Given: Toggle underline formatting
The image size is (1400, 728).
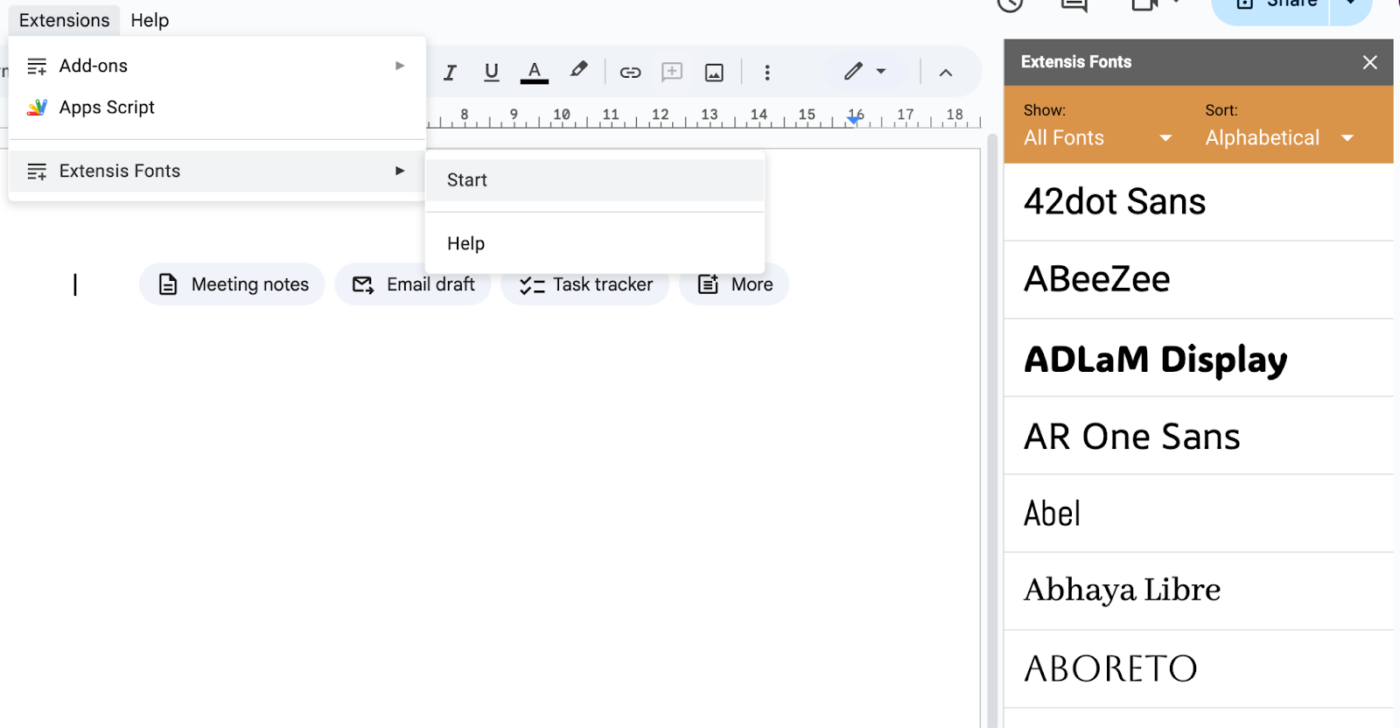Looking at the screenshot, I should tap(491, 72).
